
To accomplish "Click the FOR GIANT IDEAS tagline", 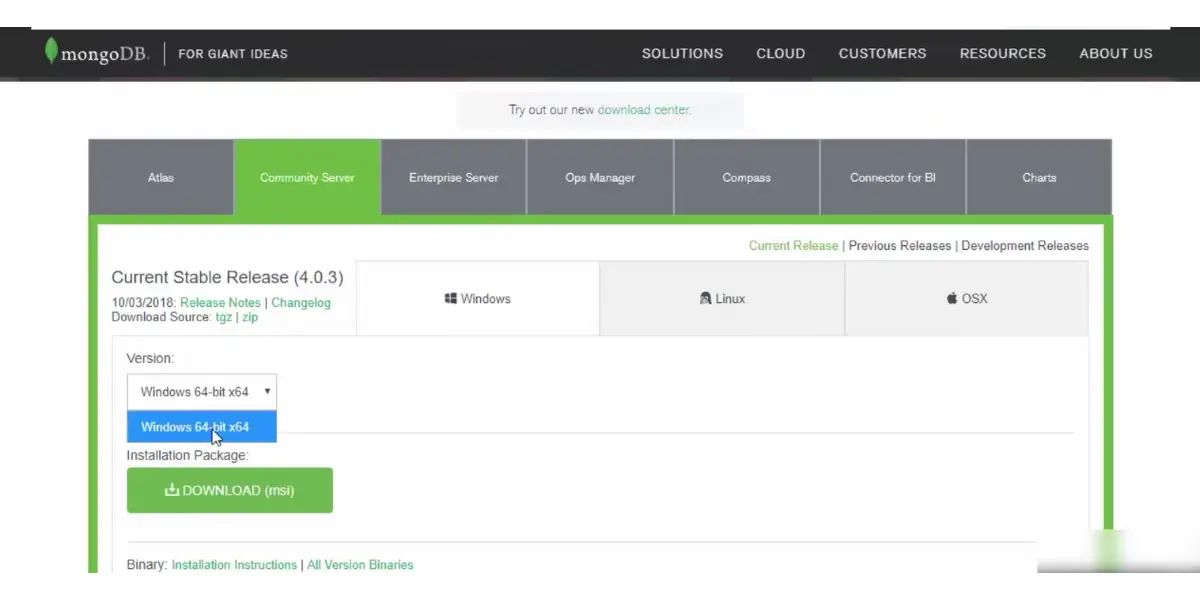I will point(233,54).
